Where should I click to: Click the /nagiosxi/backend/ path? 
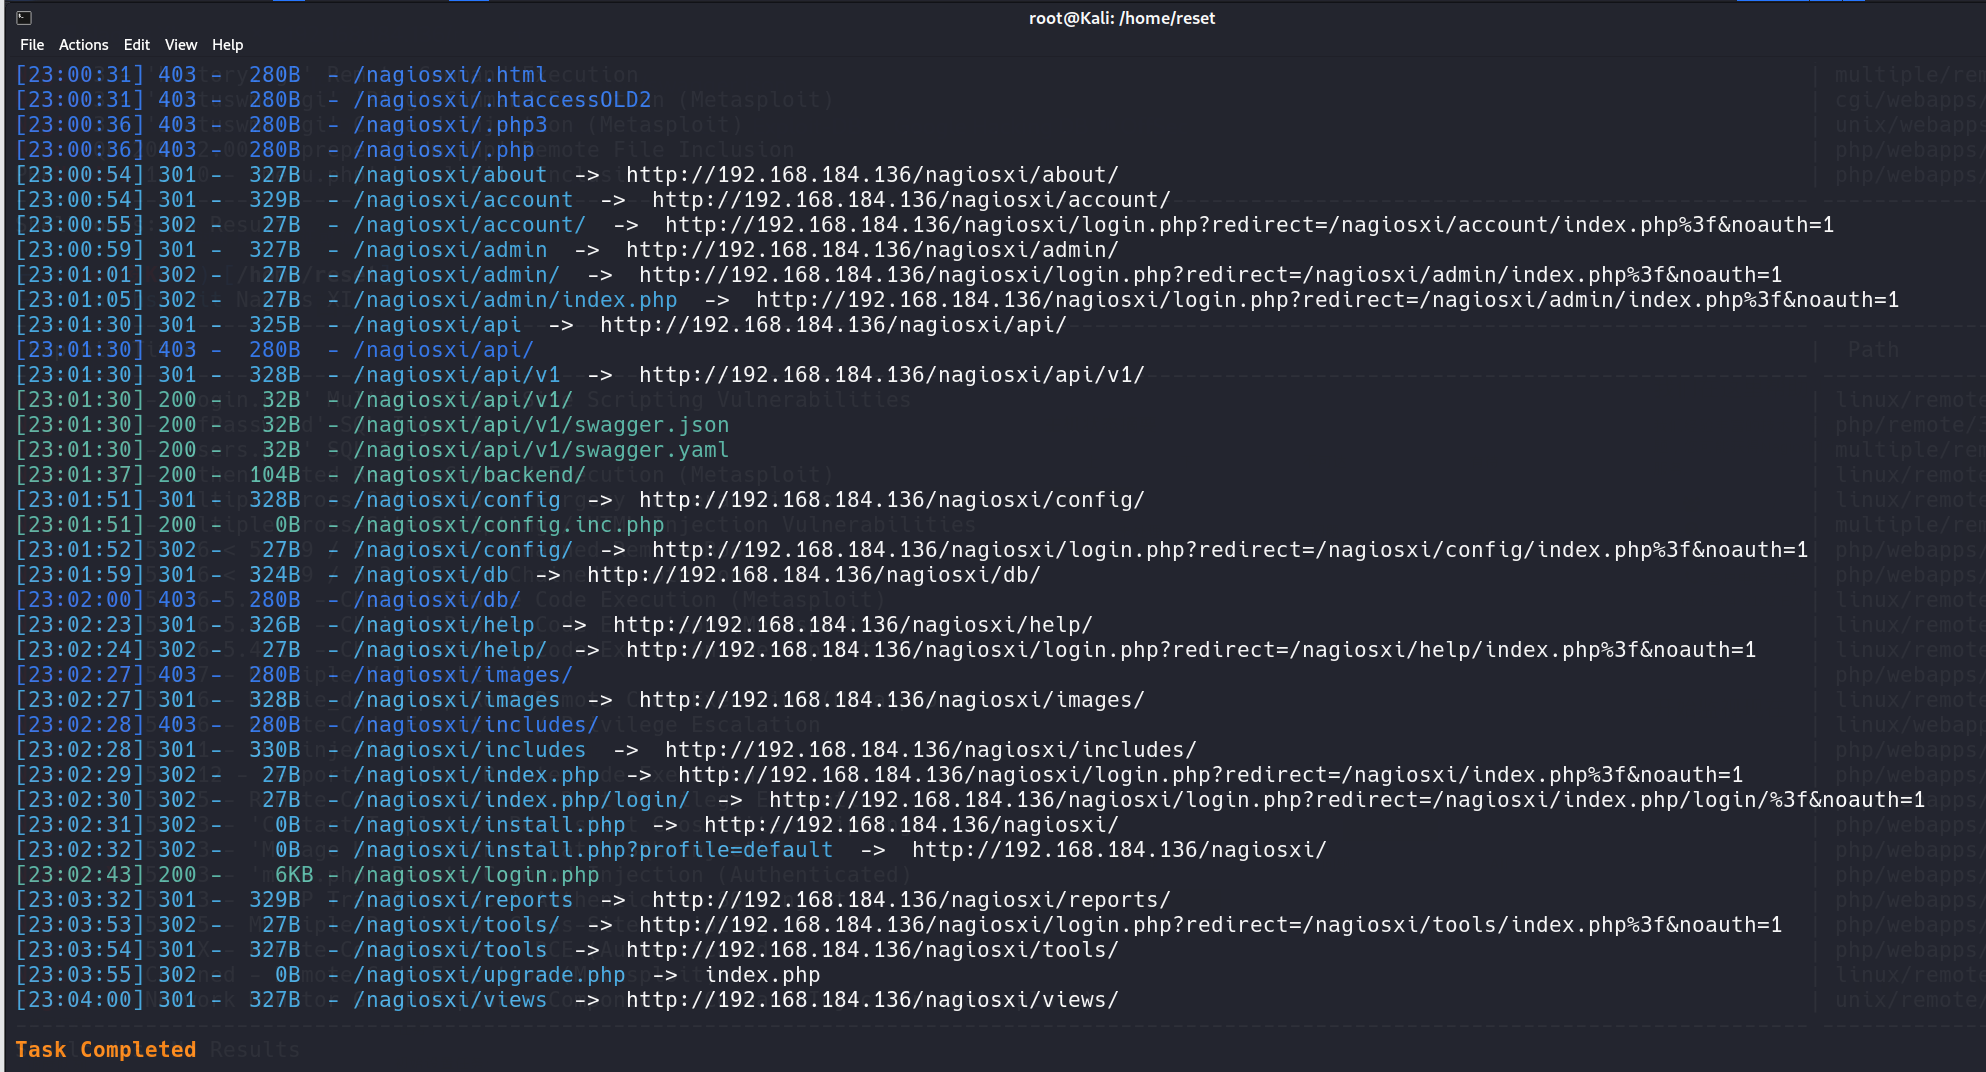click(469, 475)
